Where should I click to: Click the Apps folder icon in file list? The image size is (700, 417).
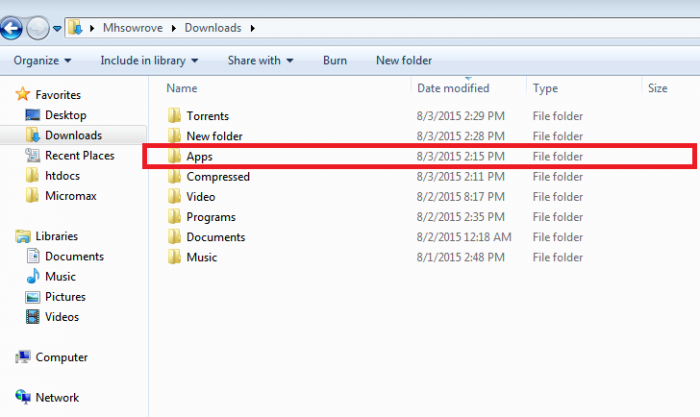pos(174,156)
